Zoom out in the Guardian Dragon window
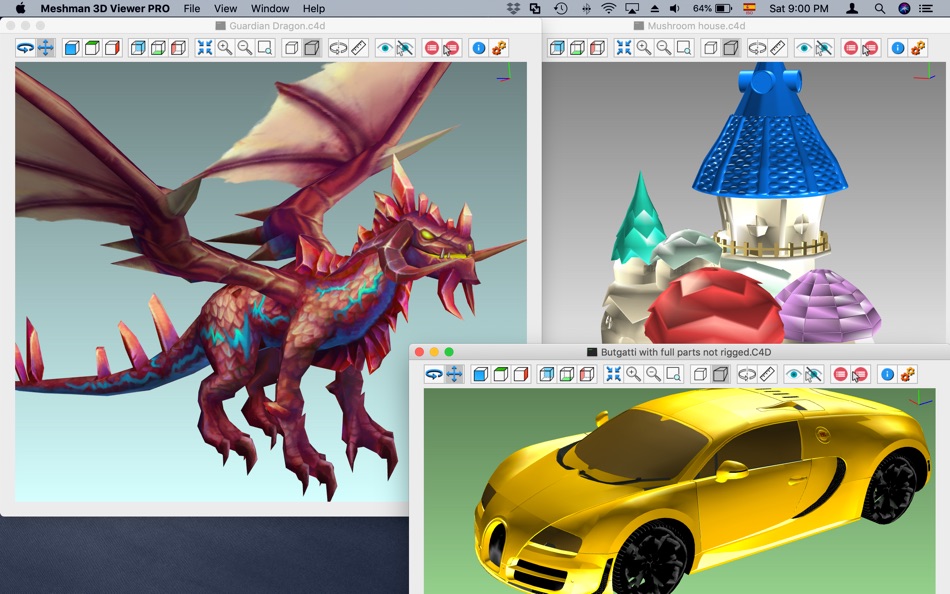 point(245,48)
